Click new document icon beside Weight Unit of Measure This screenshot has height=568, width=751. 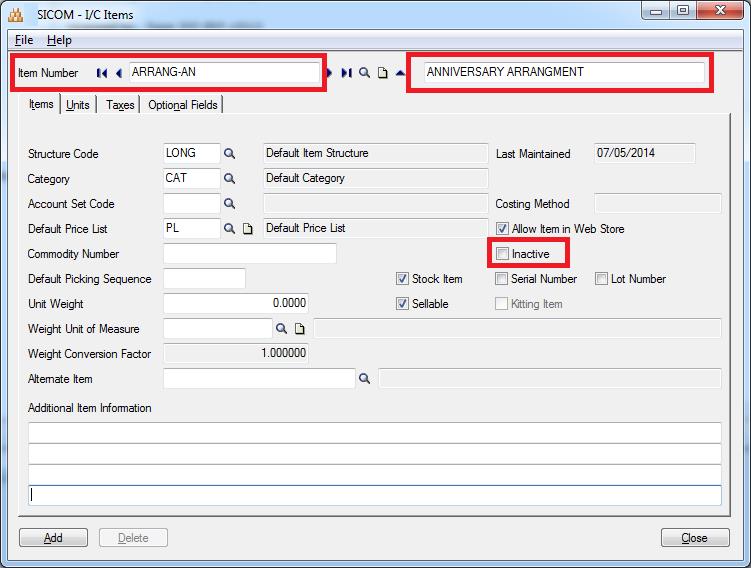click(299, 329)
